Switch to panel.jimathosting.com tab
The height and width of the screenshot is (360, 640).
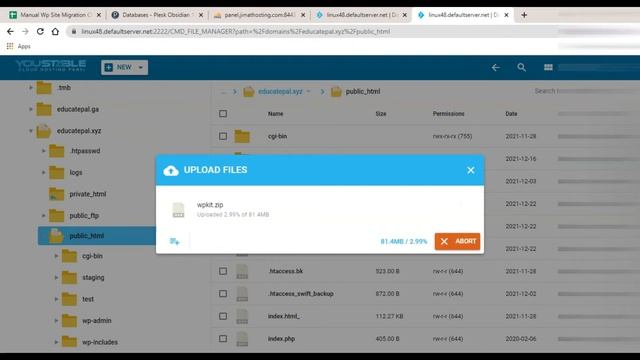tap(259, 15)
